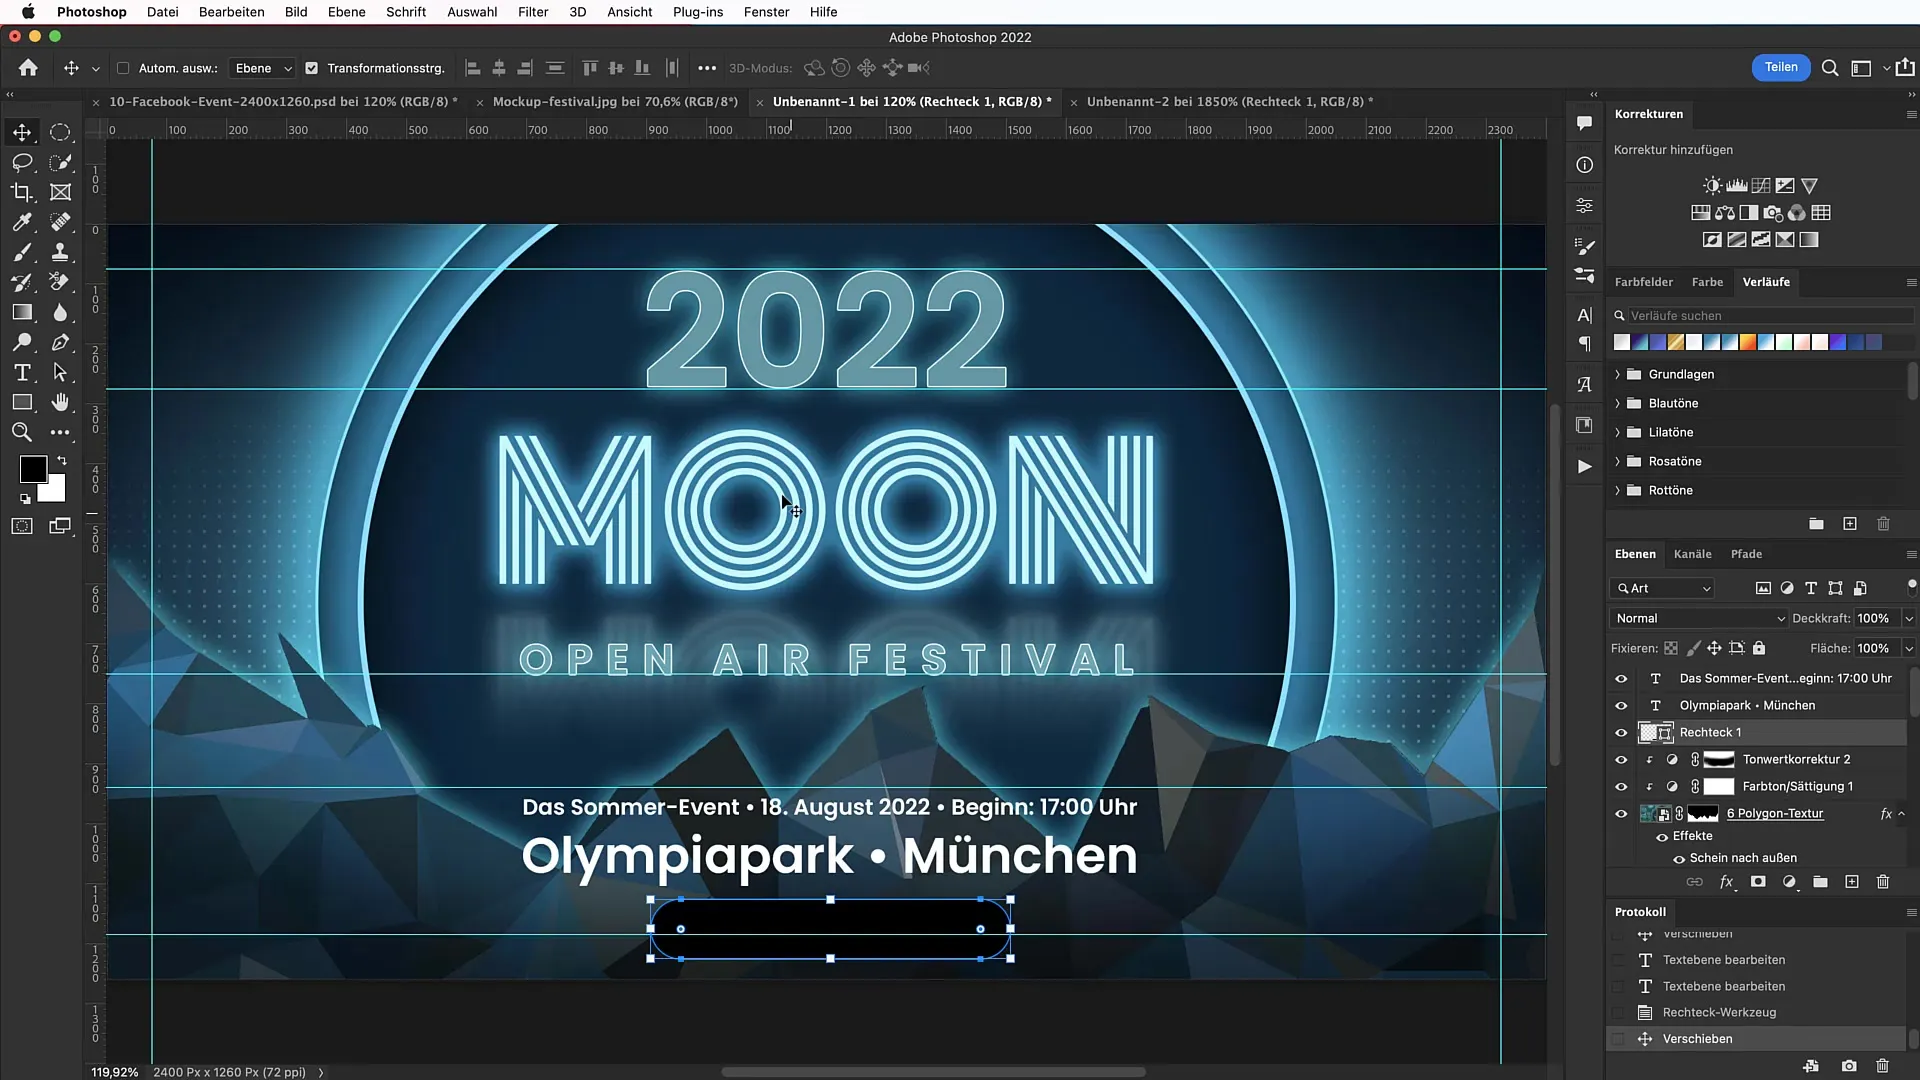Expand the Lilatöne gradient folder

[1617, 433]
